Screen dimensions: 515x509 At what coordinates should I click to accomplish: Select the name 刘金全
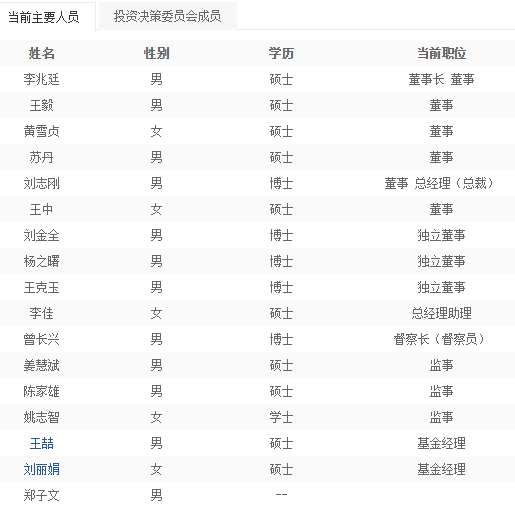[x=42, y=235]
